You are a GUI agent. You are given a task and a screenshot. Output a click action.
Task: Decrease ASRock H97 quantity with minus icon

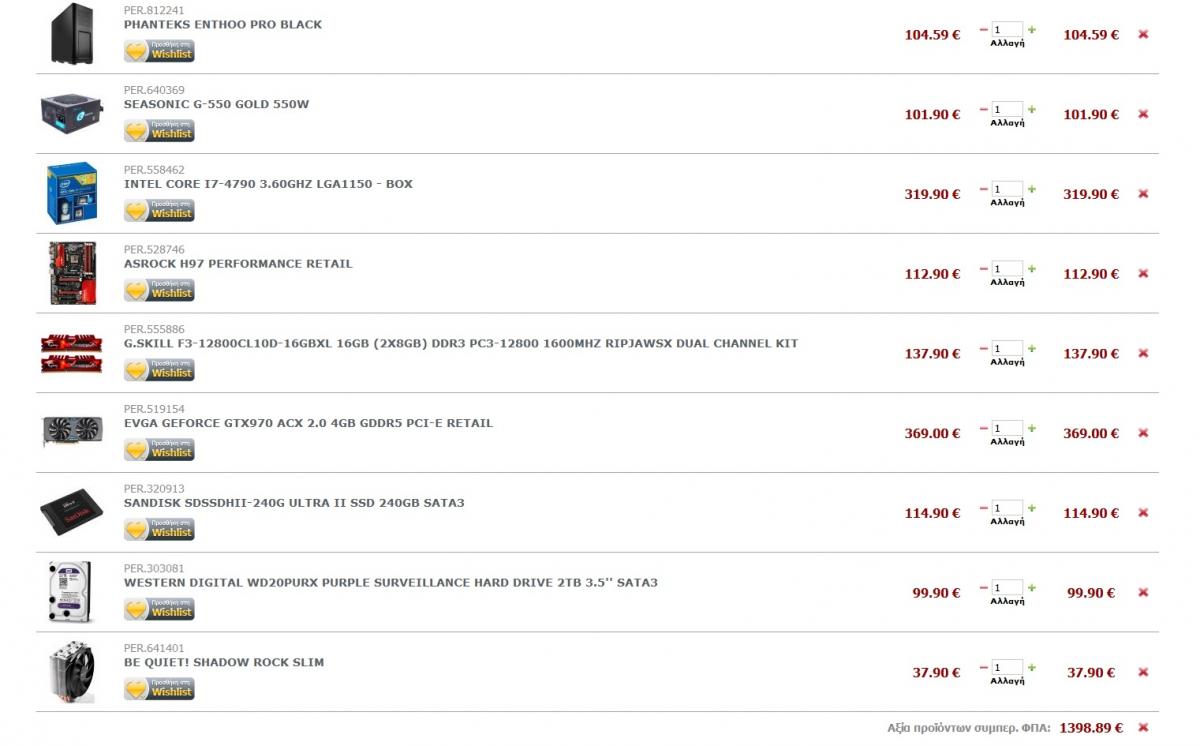(x=984, y=269)
